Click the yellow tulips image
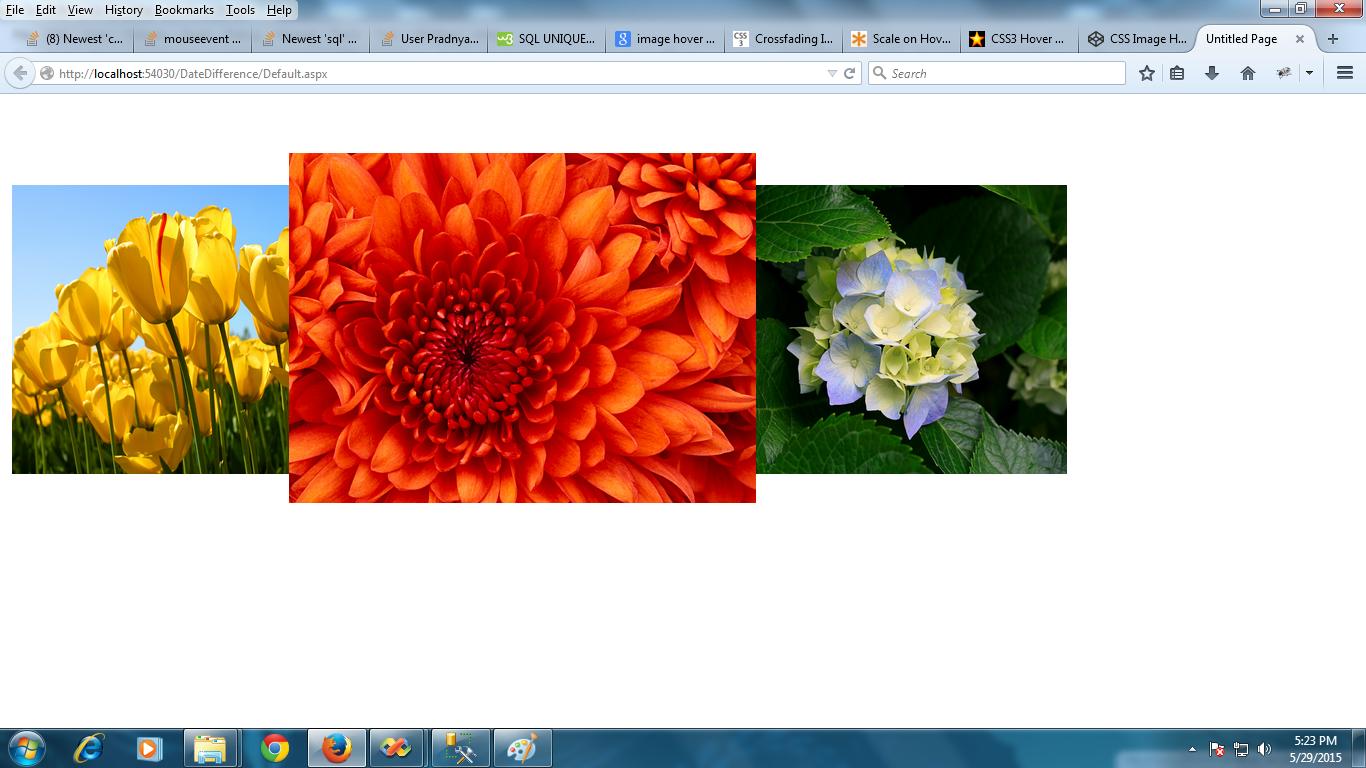 [150, 329]
